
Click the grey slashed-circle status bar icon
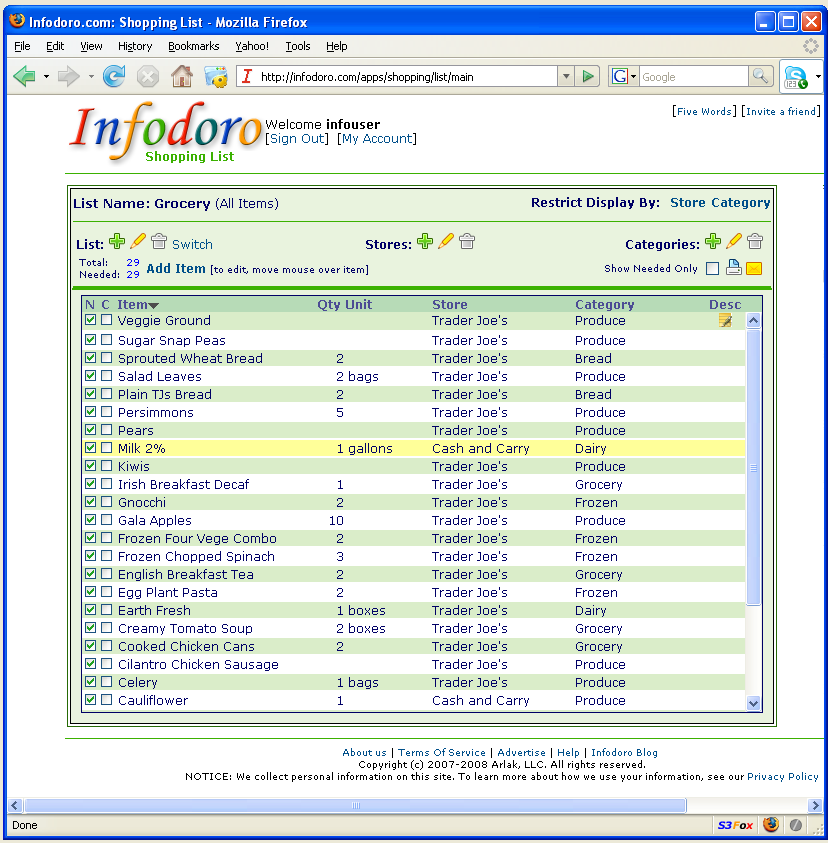(796, 825)
